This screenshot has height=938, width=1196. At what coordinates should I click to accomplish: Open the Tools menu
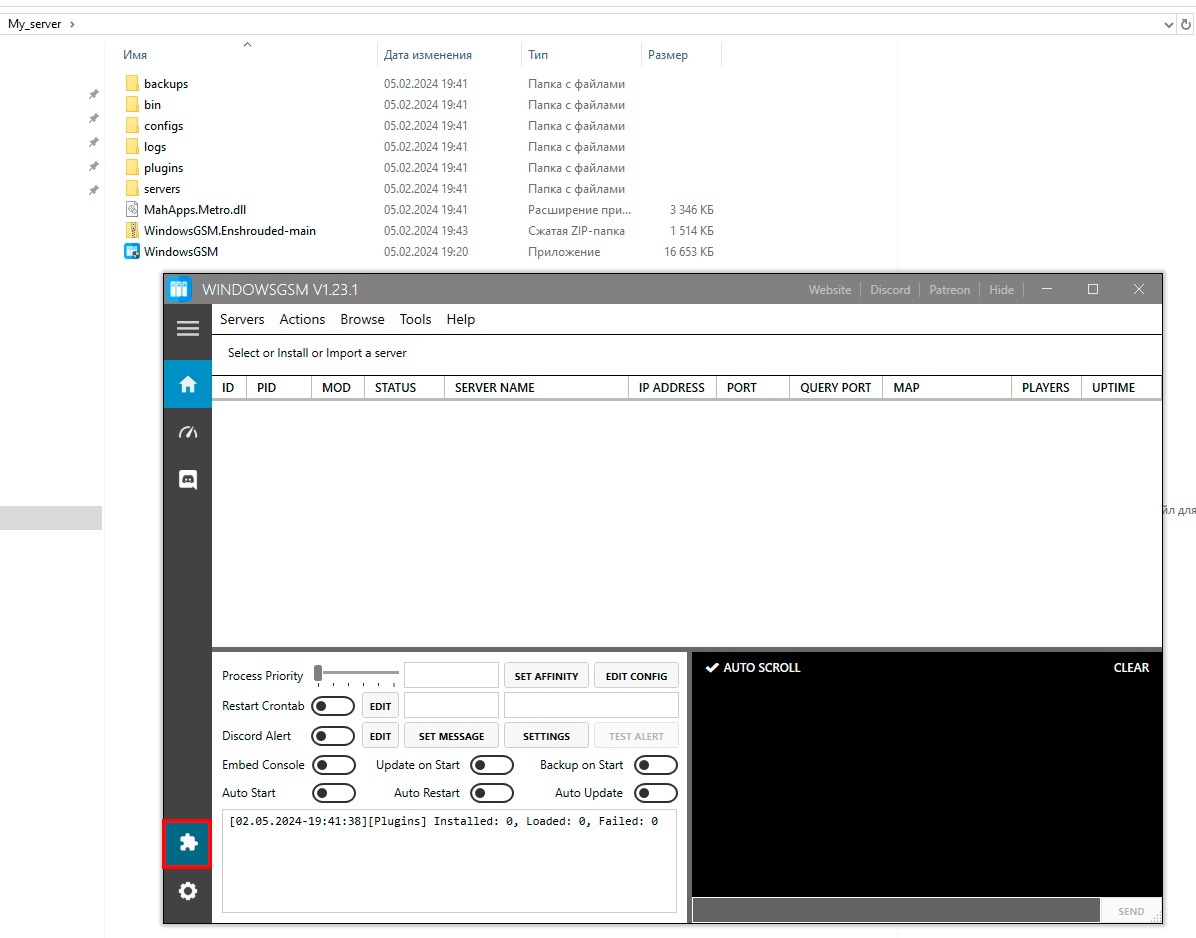tap(416, 320)
